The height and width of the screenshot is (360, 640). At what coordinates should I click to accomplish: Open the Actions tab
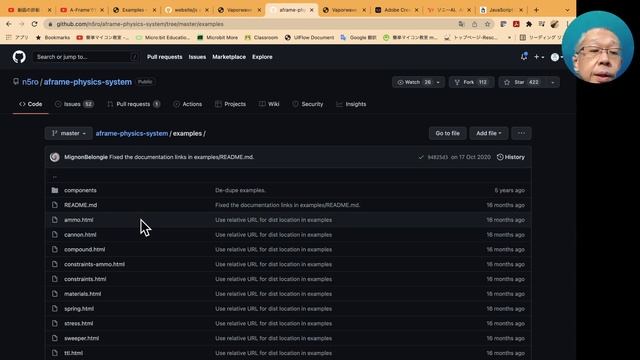pyautogui.click(x=187, y=104)
